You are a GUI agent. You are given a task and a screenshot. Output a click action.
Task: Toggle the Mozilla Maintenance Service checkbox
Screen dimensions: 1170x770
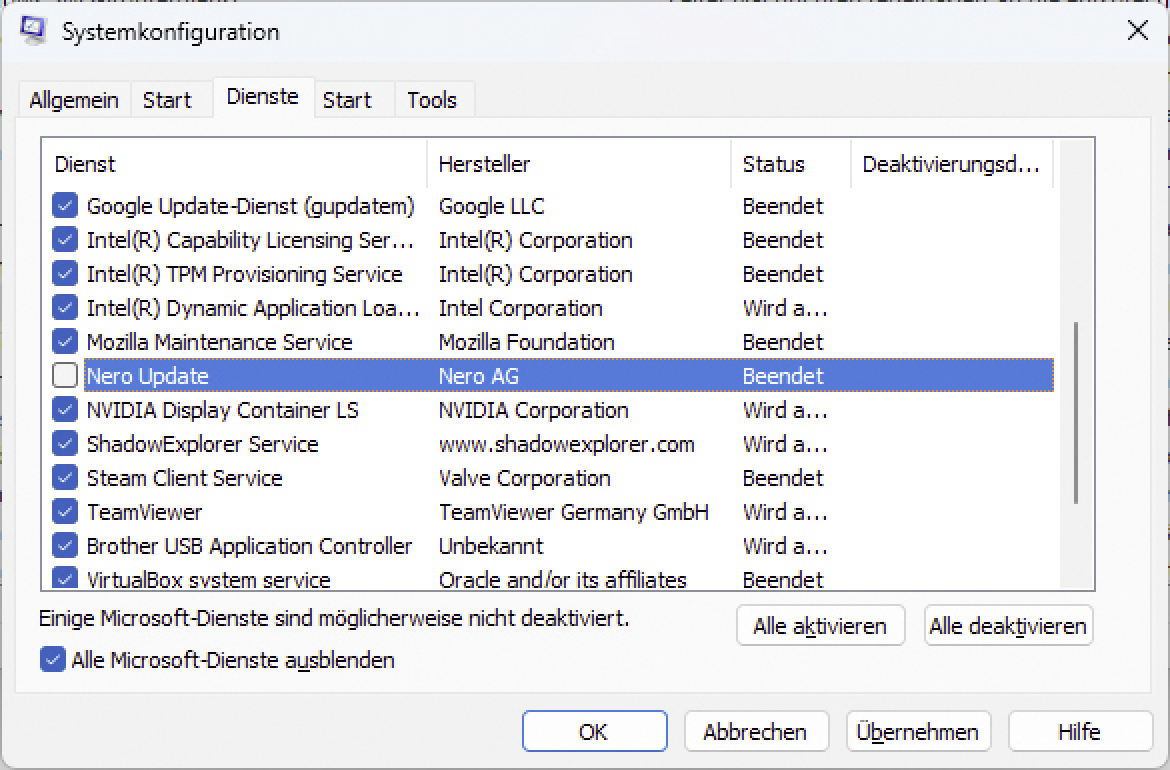point(63,341)
